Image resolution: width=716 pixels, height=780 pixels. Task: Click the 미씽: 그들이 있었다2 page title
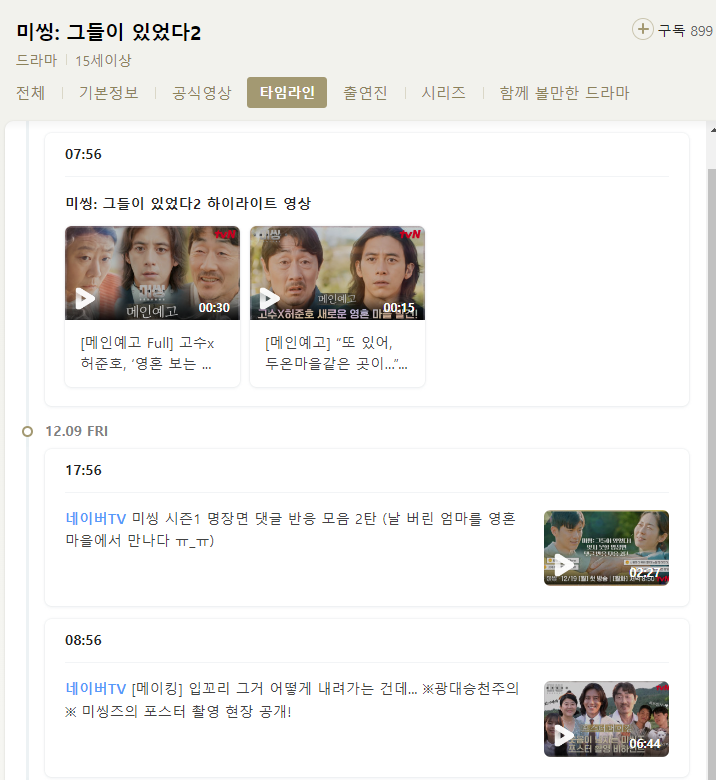108,32
